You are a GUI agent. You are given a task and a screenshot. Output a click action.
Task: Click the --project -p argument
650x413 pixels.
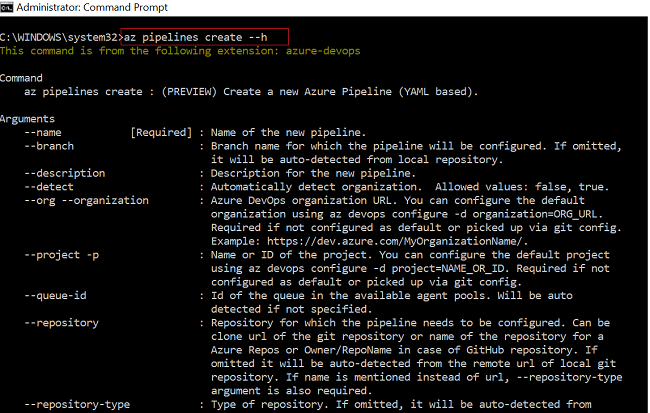[61, 255]
